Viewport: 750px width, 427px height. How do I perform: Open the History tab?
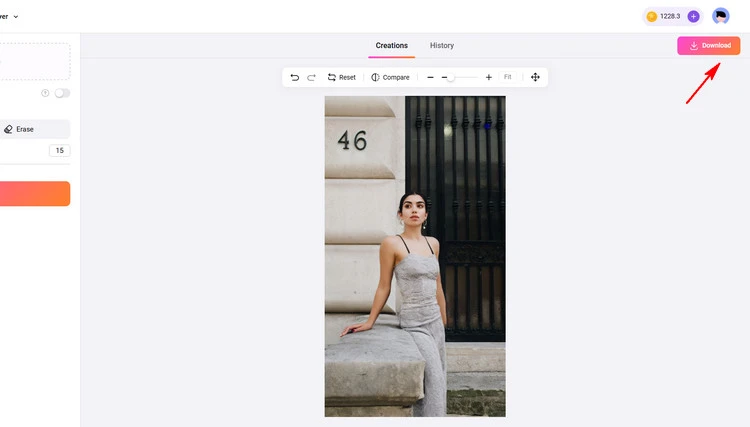coord(441,45)
